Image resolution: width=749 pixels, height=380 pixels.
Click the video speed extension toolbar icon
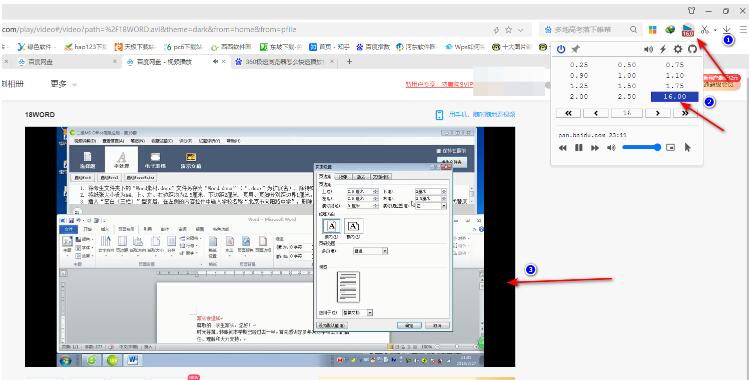[688, 30]
